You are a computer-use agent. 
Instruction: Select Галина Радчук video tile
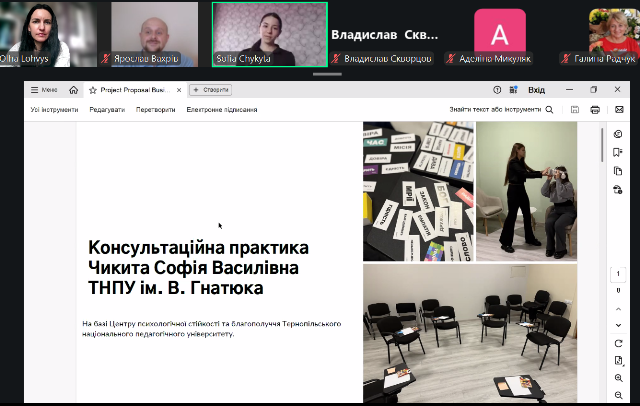(x=614, y=34)
